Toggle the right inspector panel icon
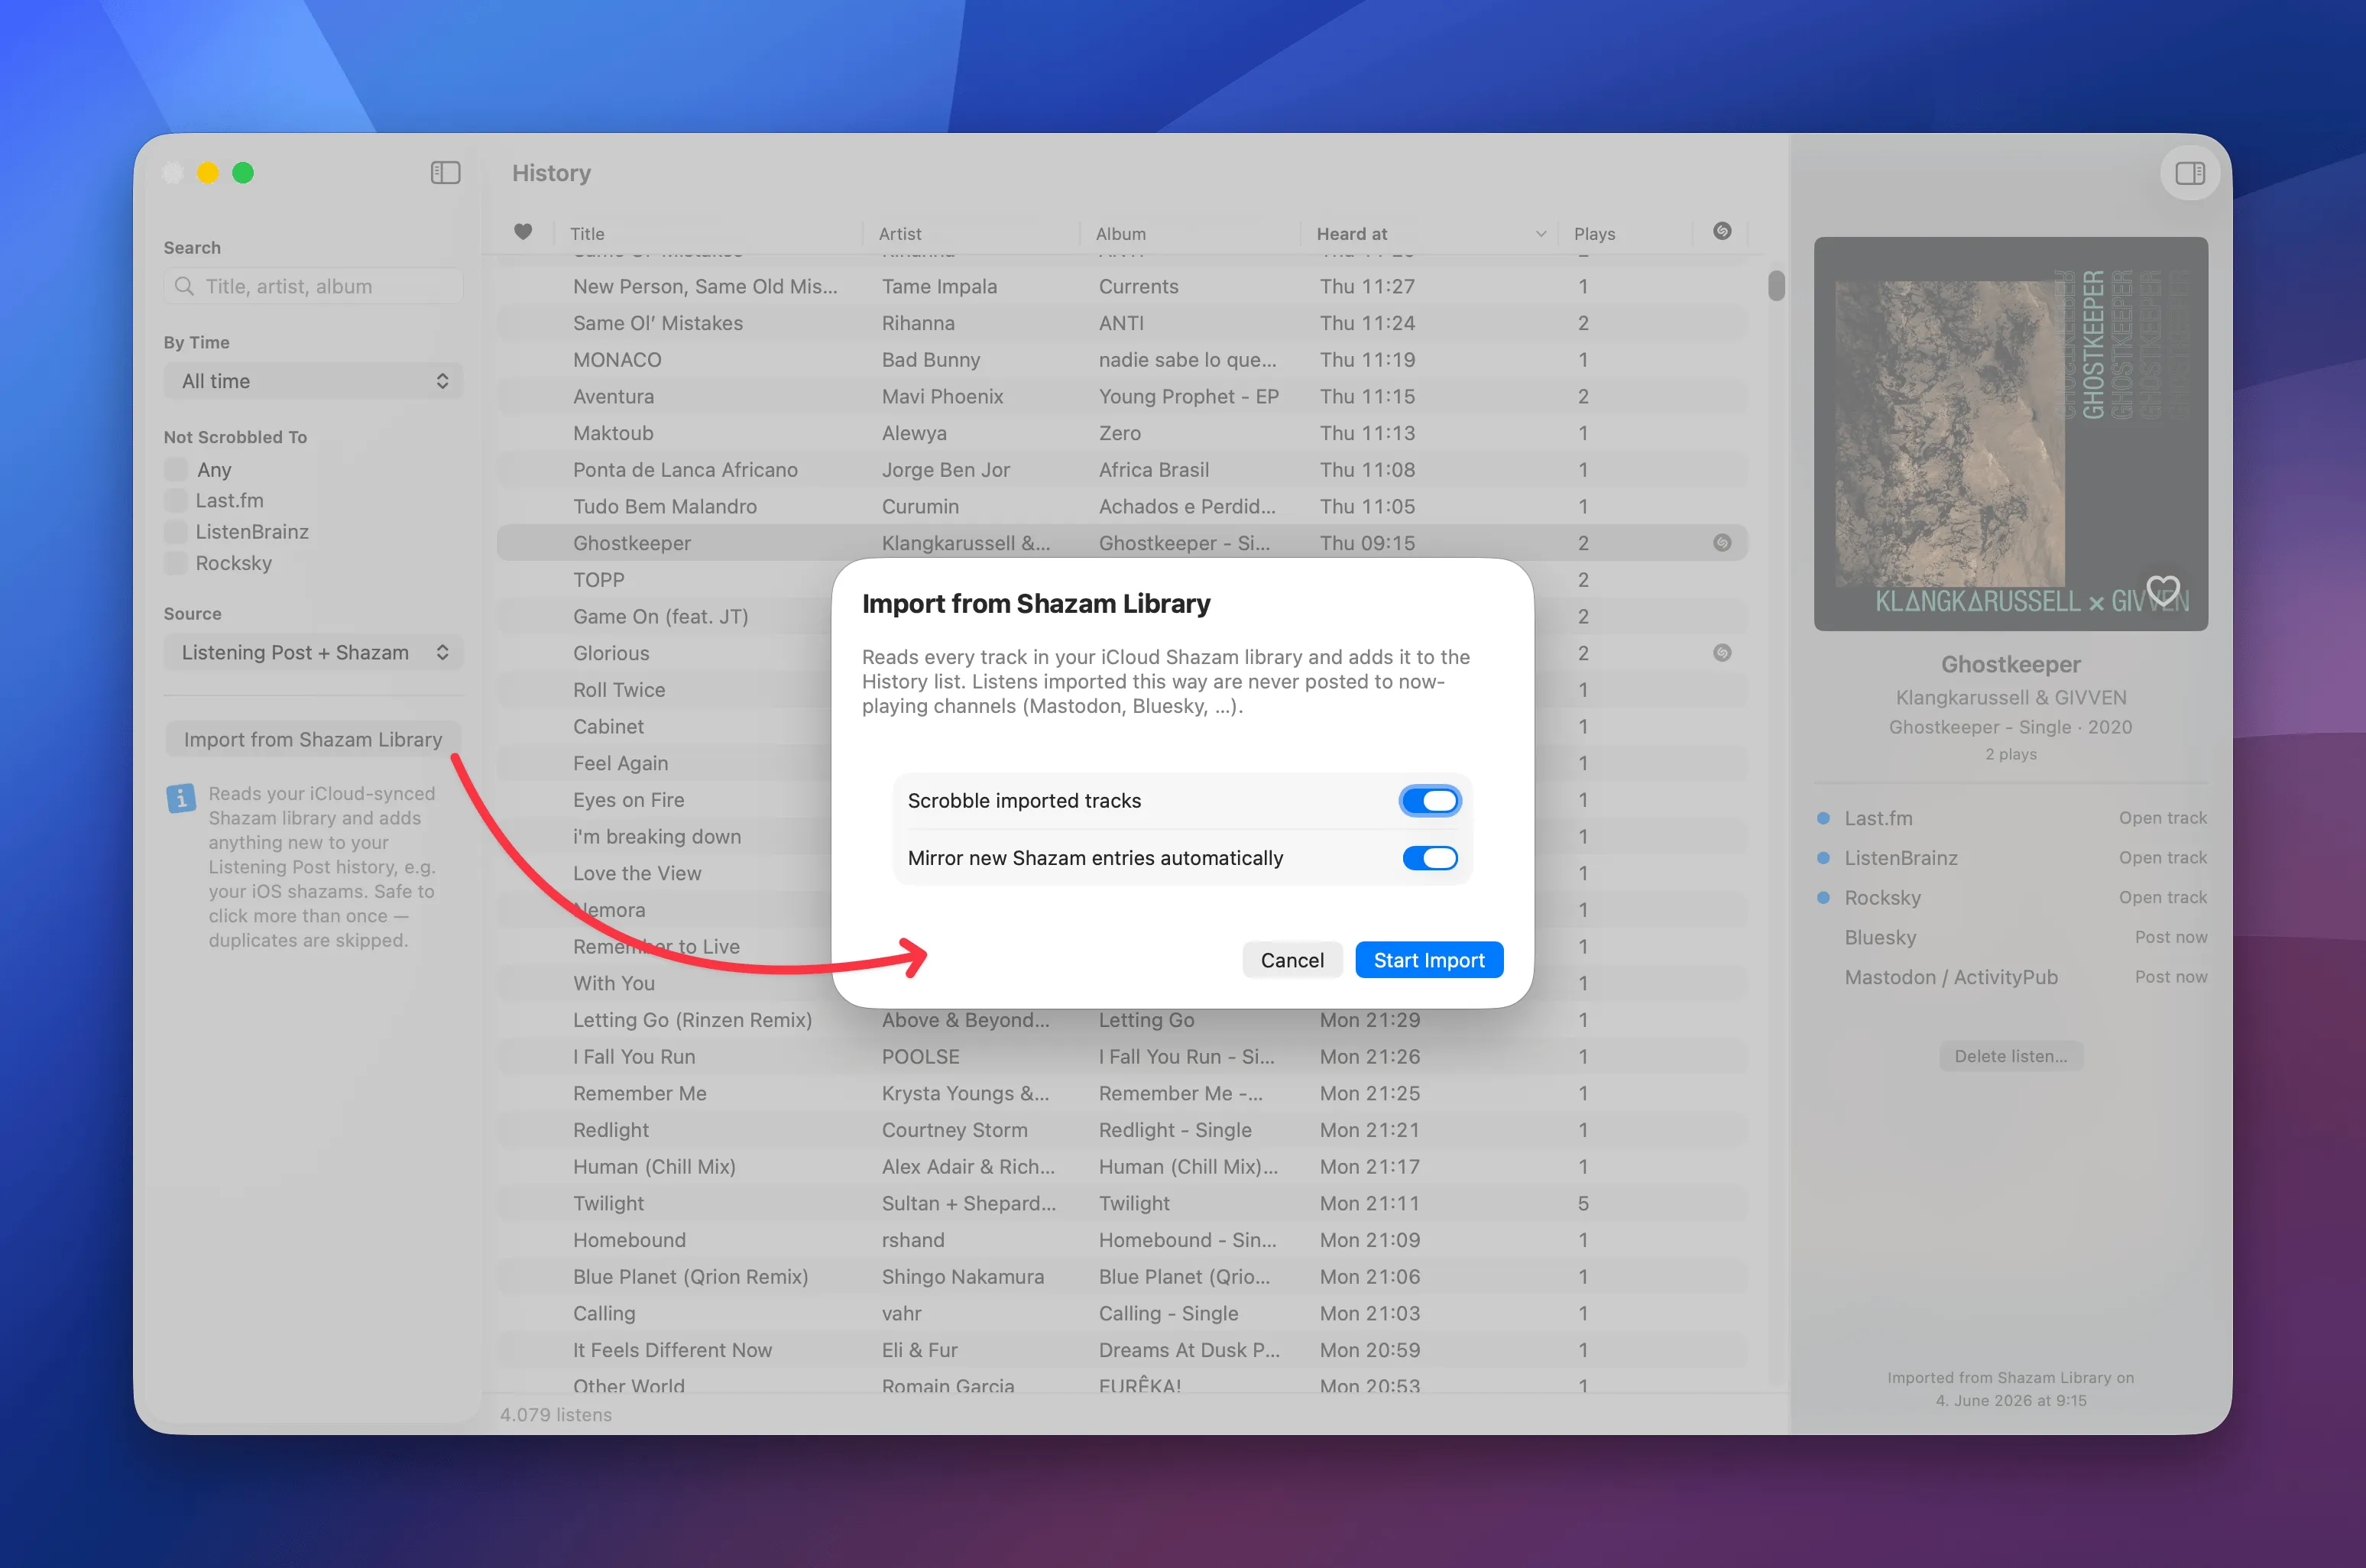This screenshot has height=1568, width=2366. point(2190,173)
